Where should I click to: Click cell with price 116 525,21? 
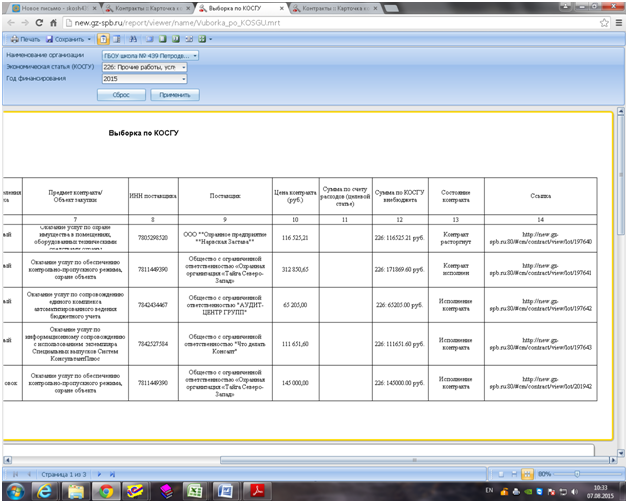coord(296,238)
